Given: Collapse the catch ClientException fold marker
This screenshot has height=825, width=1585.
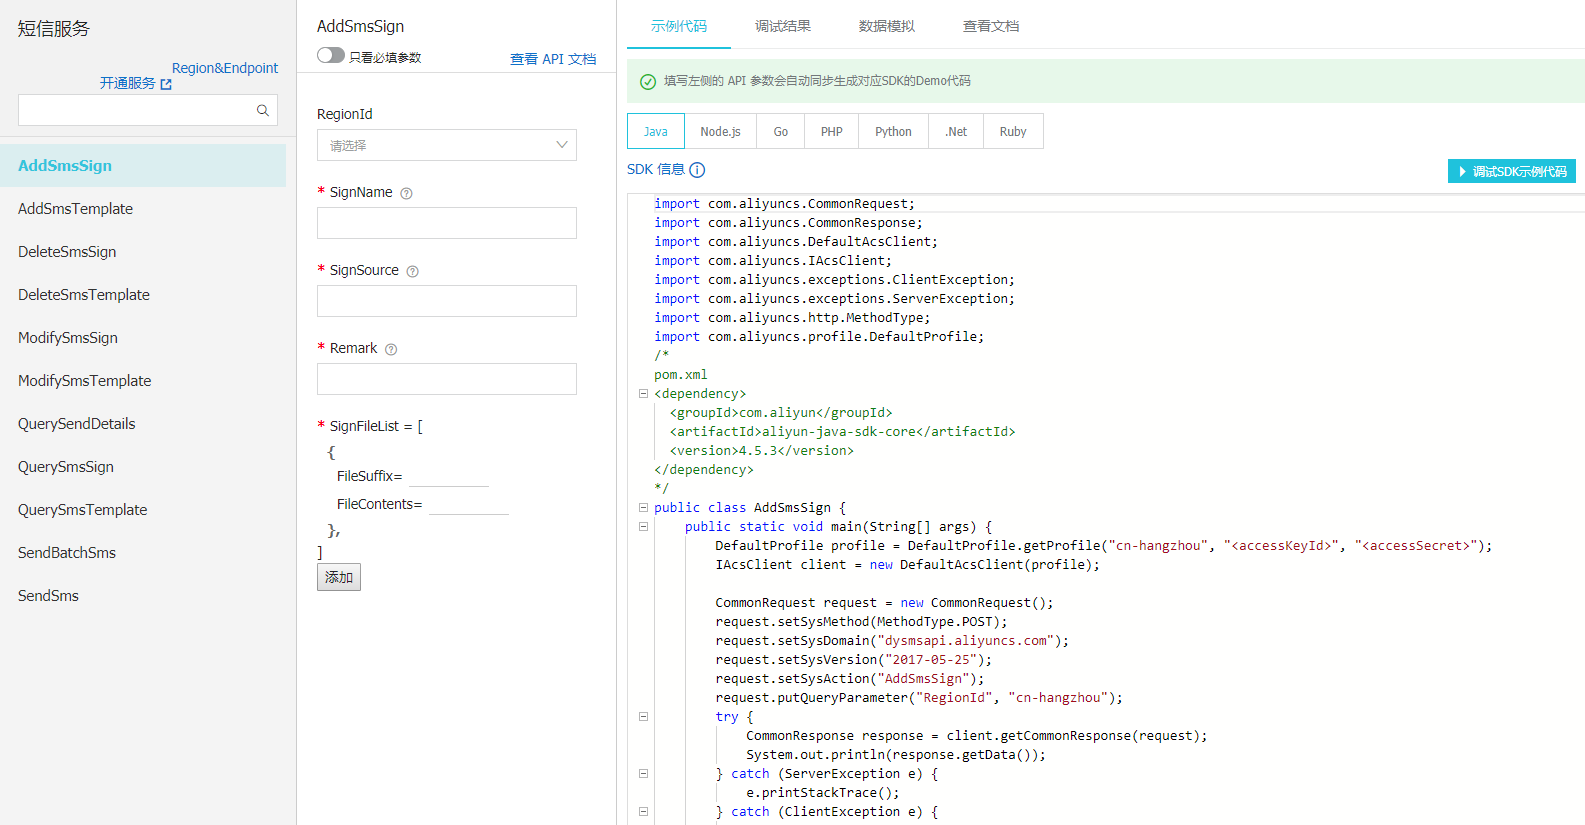Looking at the screenshot, I should point(643,811).
